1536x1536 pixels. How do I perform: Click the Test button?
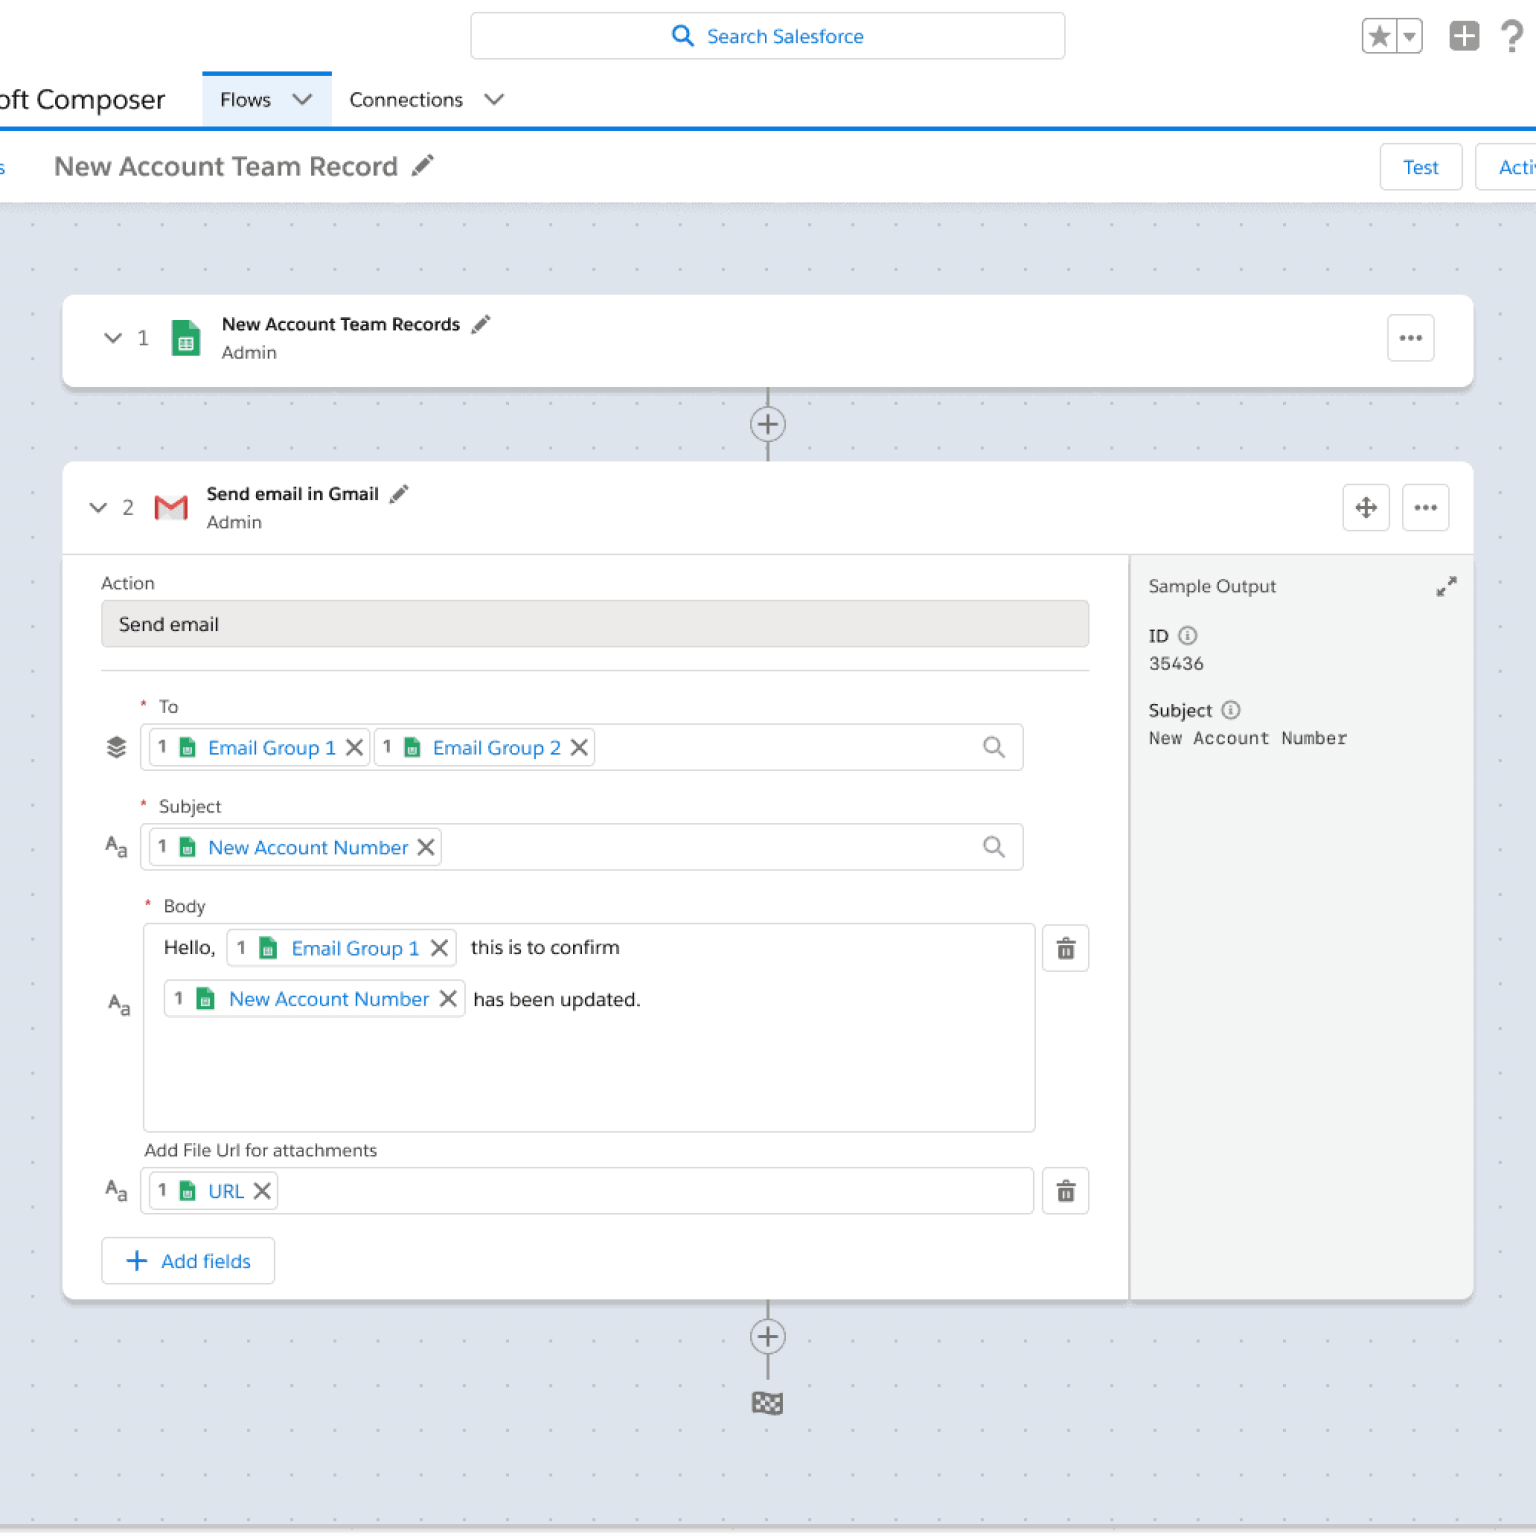[1420, 167]
